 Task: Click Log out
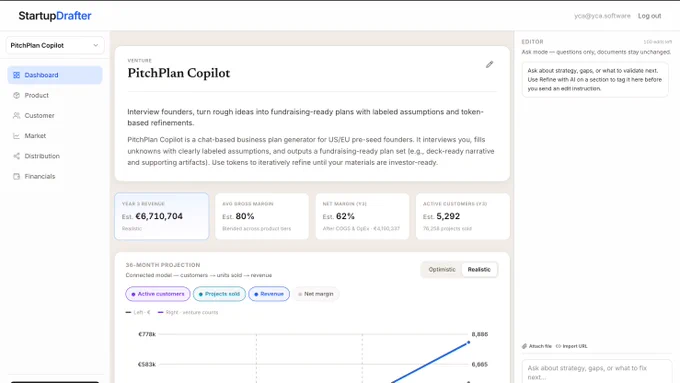coord(649,16)
